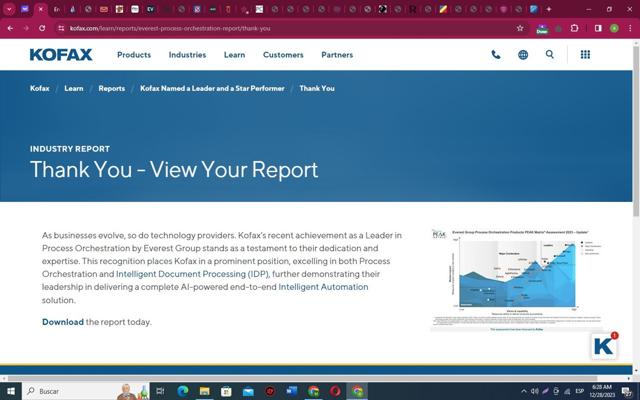Open the volume control in tray
Image resolution: width=640 pixels, height=400 pixels.
(534, 391)
